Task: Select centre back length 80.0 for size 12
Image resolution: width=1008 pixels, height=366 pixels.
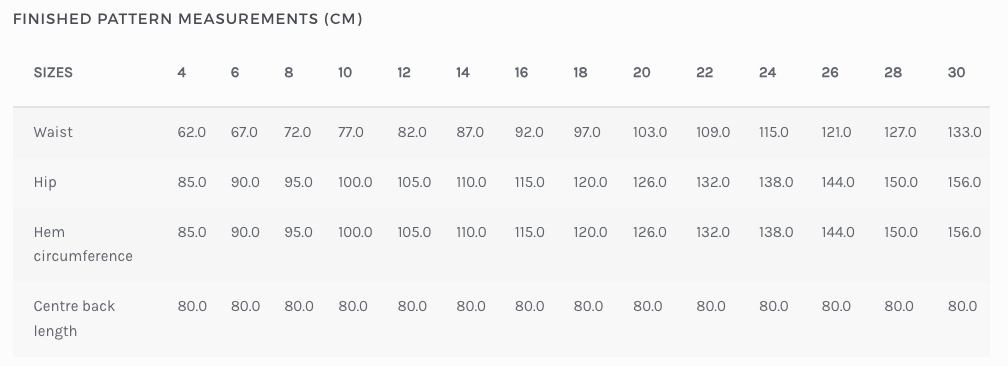Action: 412,306
